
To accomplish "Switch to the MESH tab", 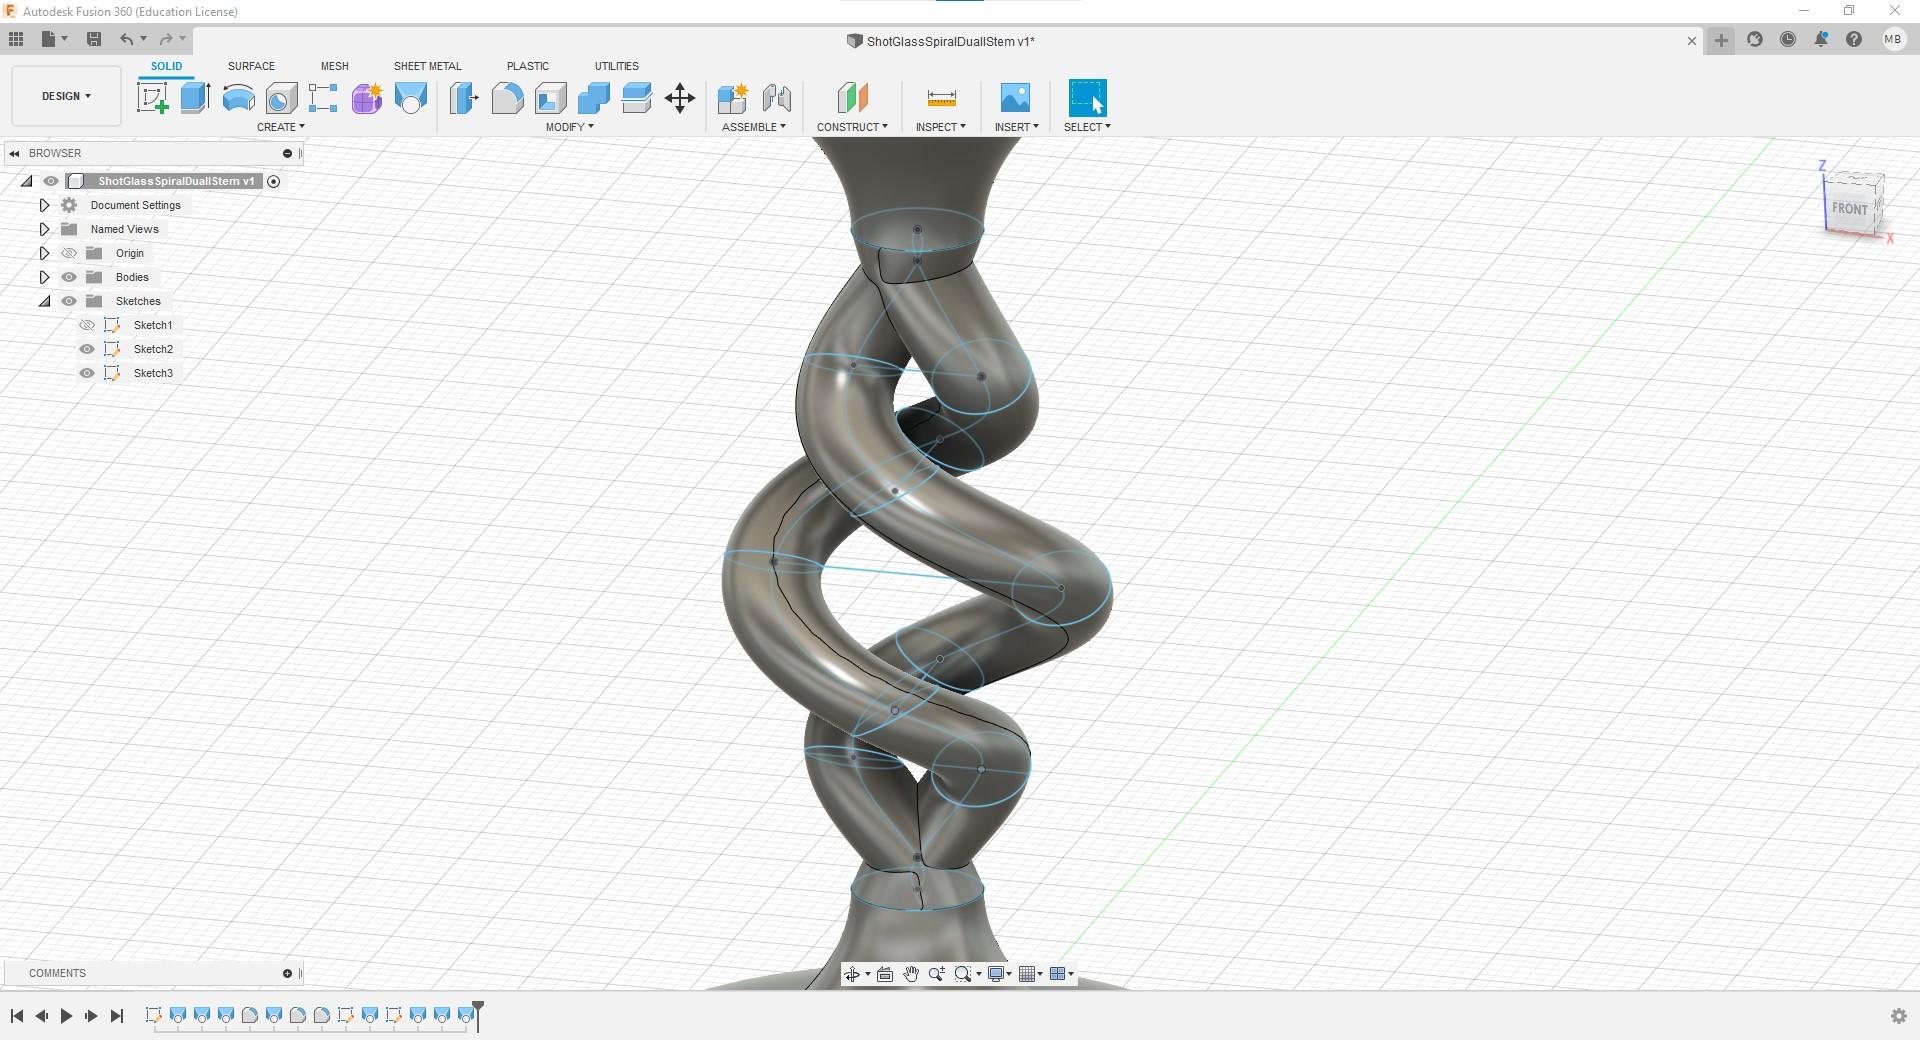I will coord(335,66).
